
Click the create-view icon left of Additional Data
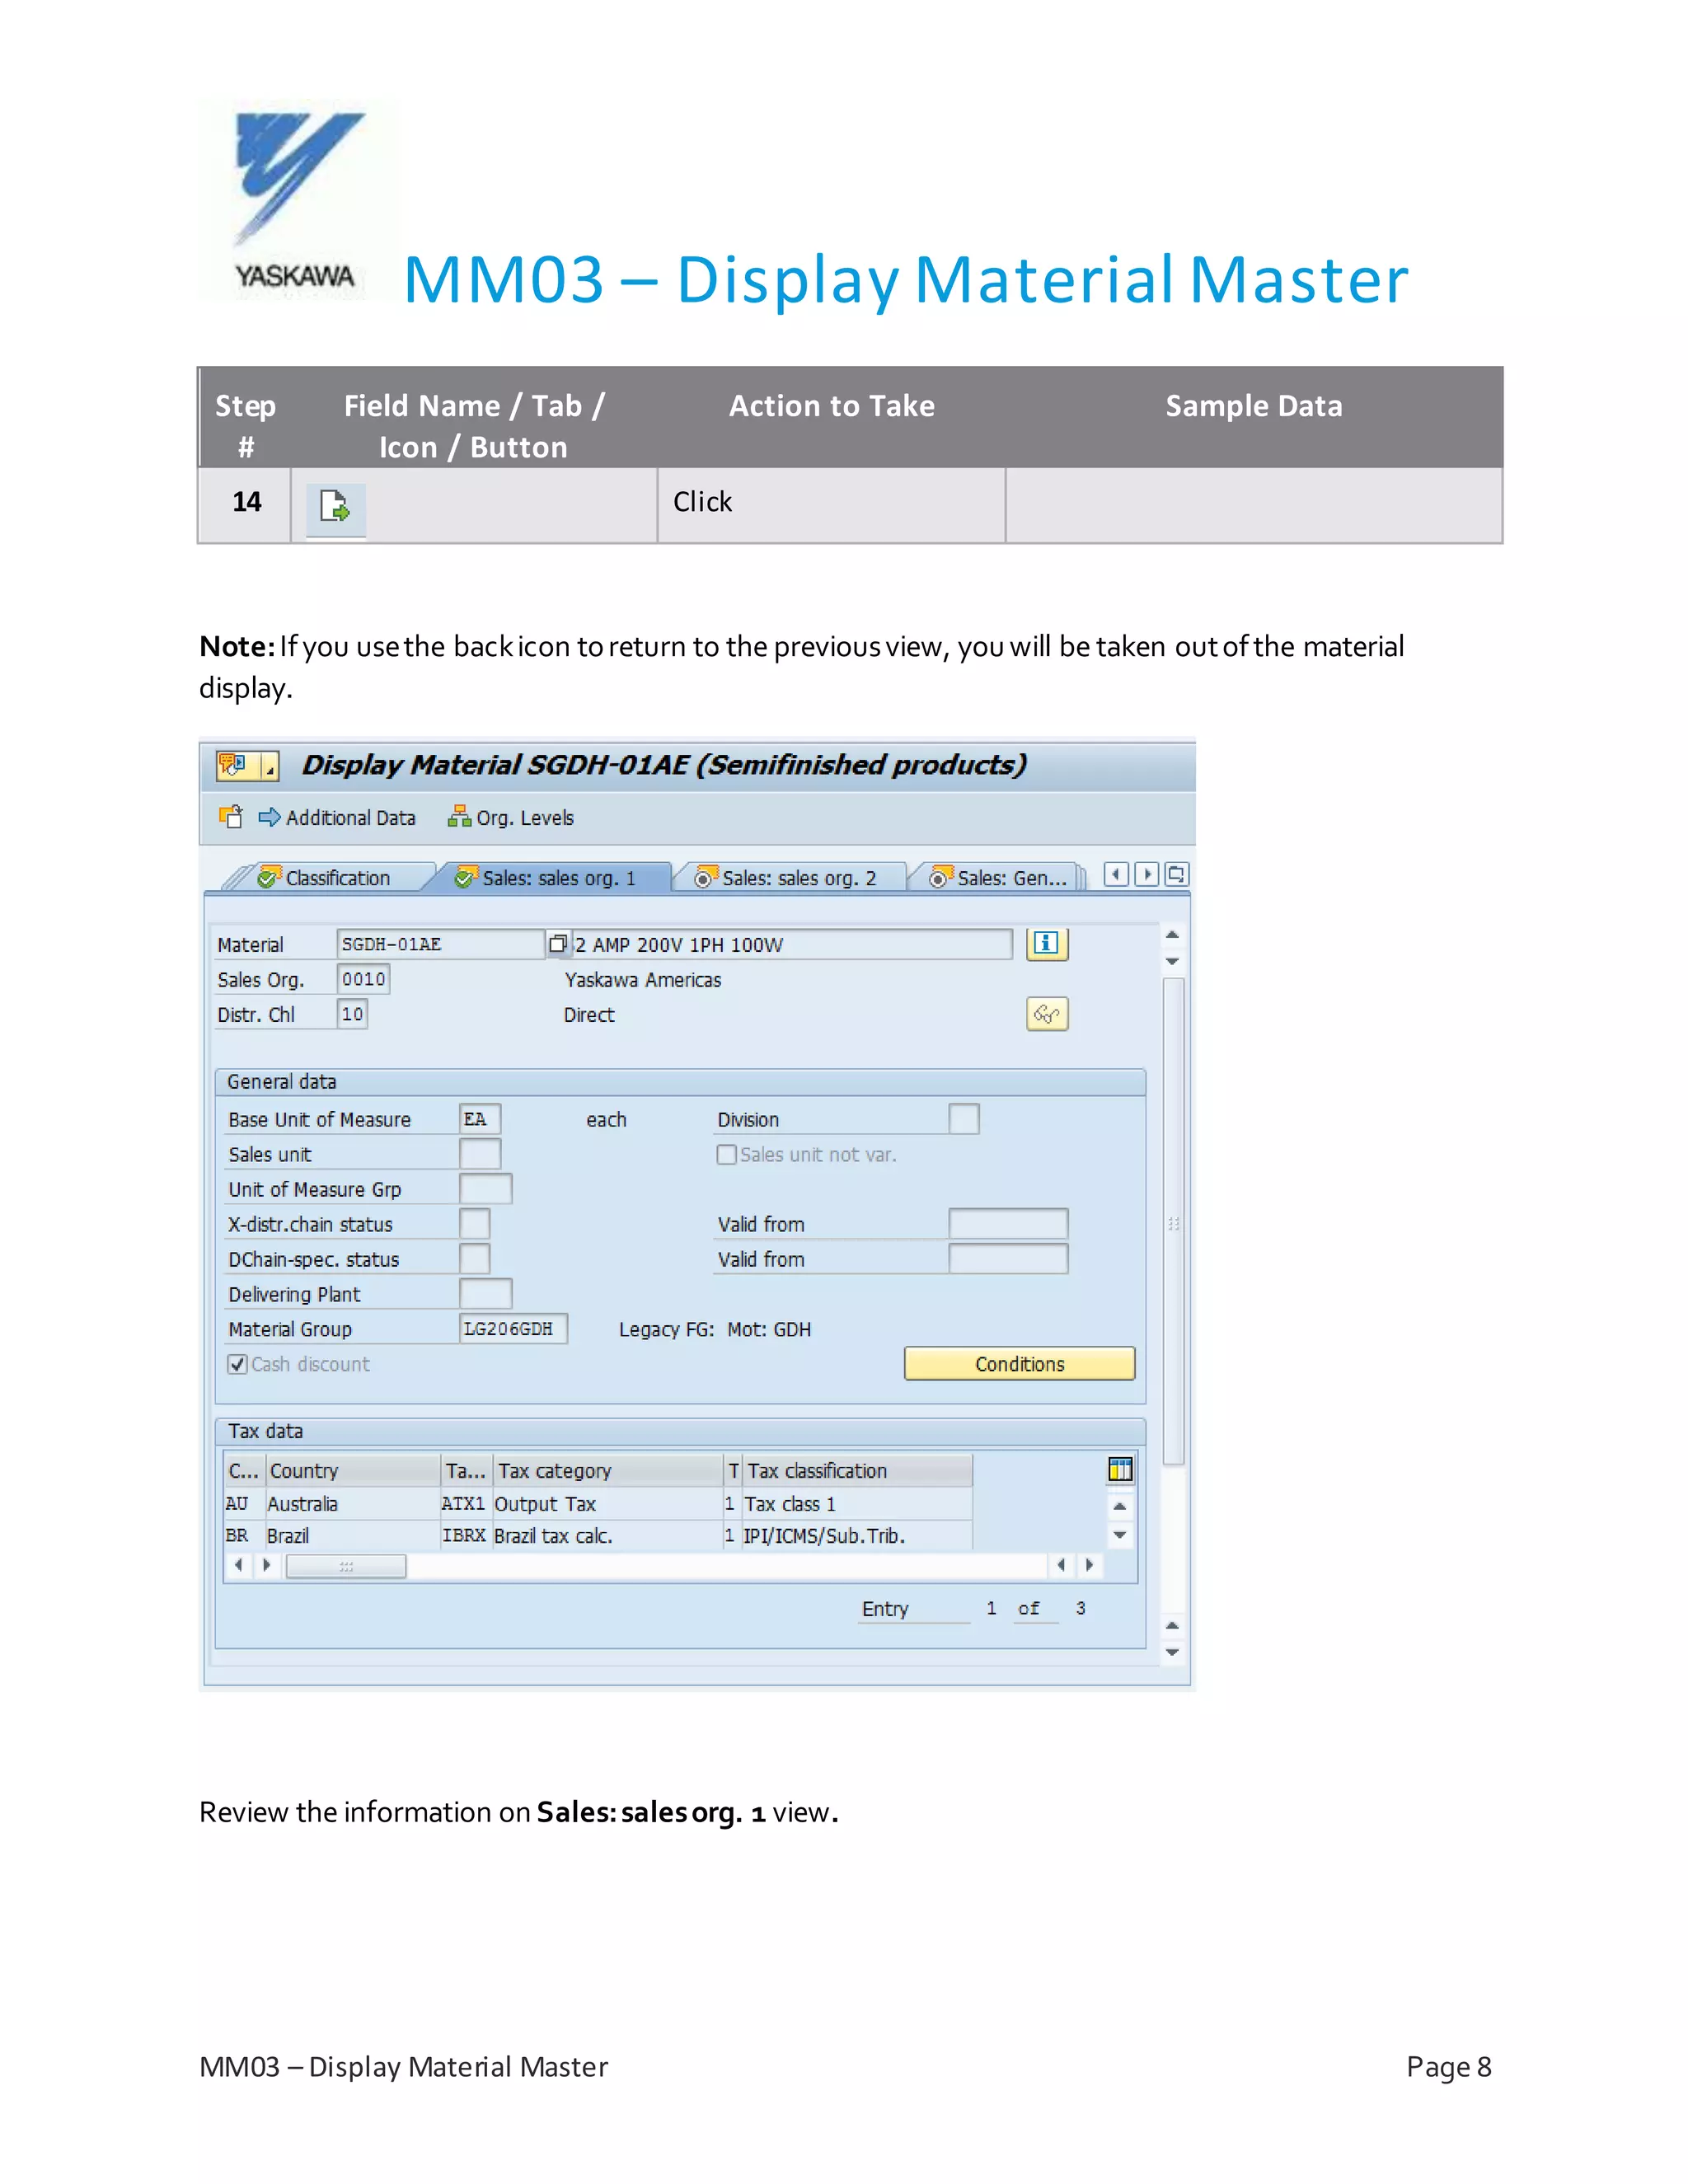tap(231, 817)
